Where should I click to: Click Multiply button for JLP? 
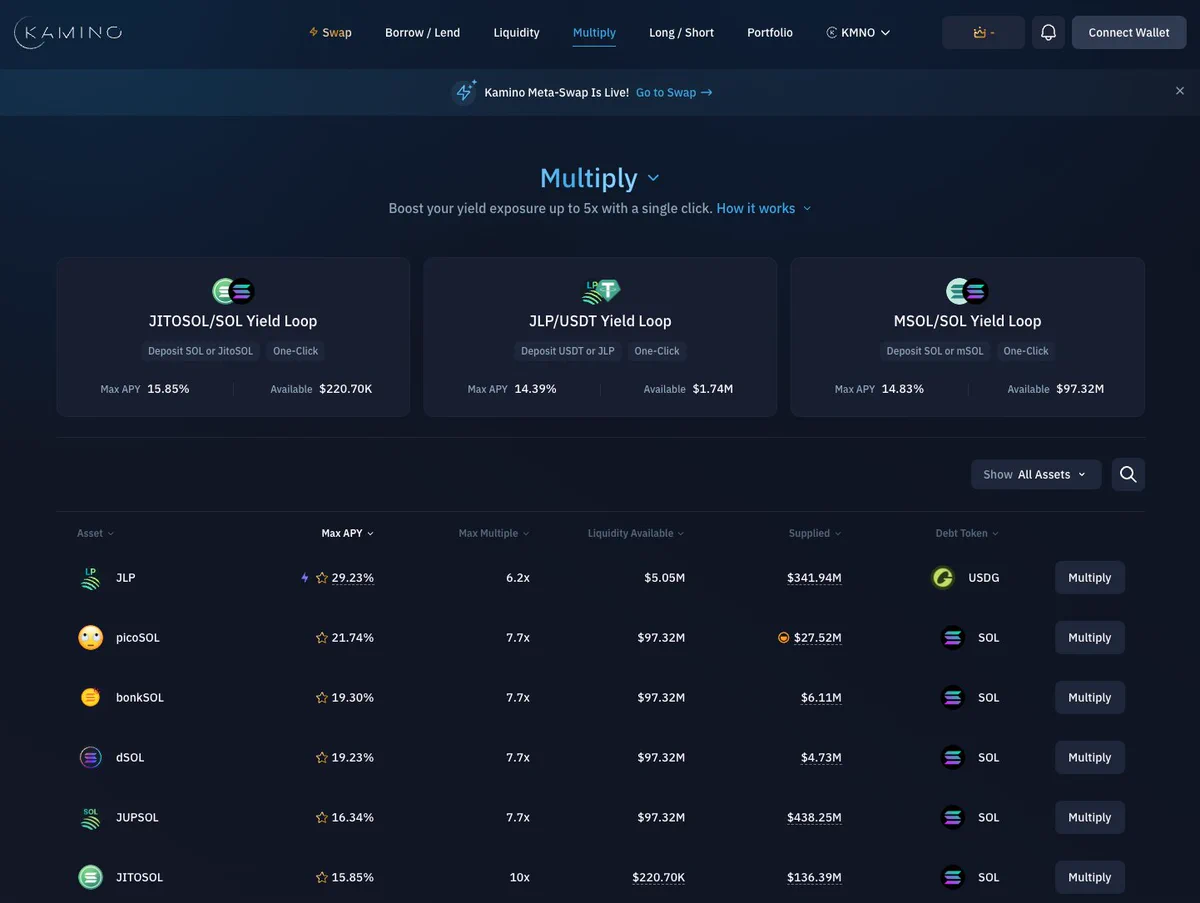click(x=1090, y=578)
